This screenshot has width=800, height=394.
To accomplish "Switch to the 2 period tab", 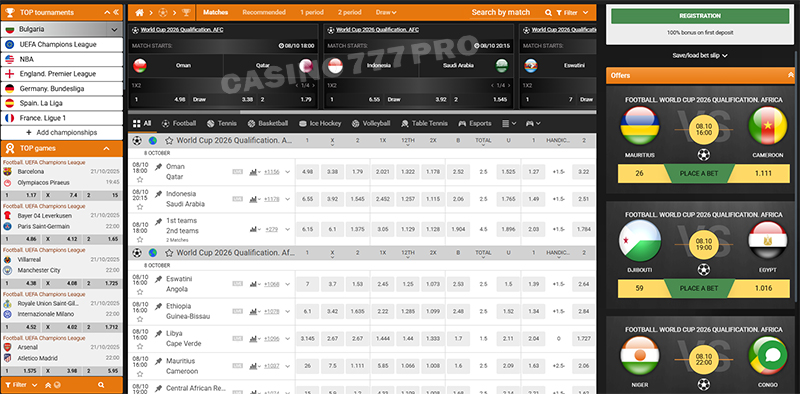I will 349,12.
